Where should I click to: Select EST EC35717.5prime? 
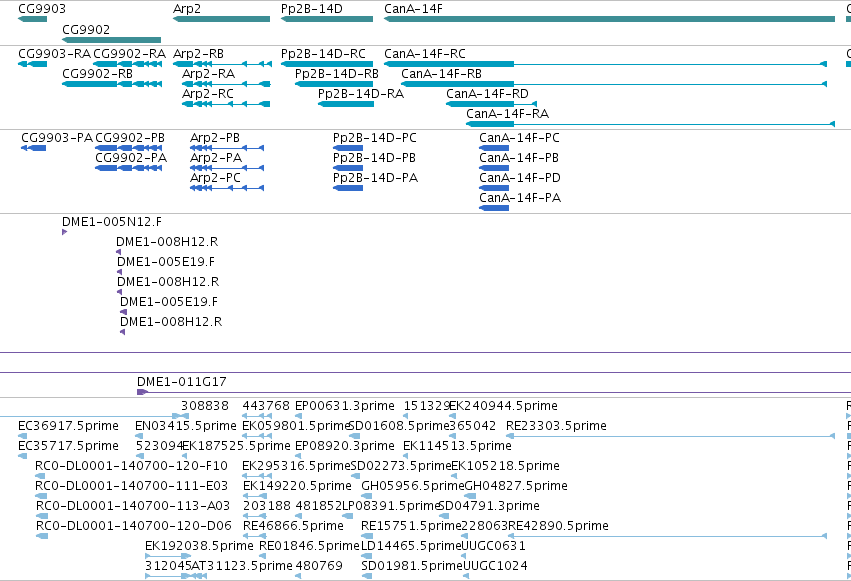pos(22,456)
